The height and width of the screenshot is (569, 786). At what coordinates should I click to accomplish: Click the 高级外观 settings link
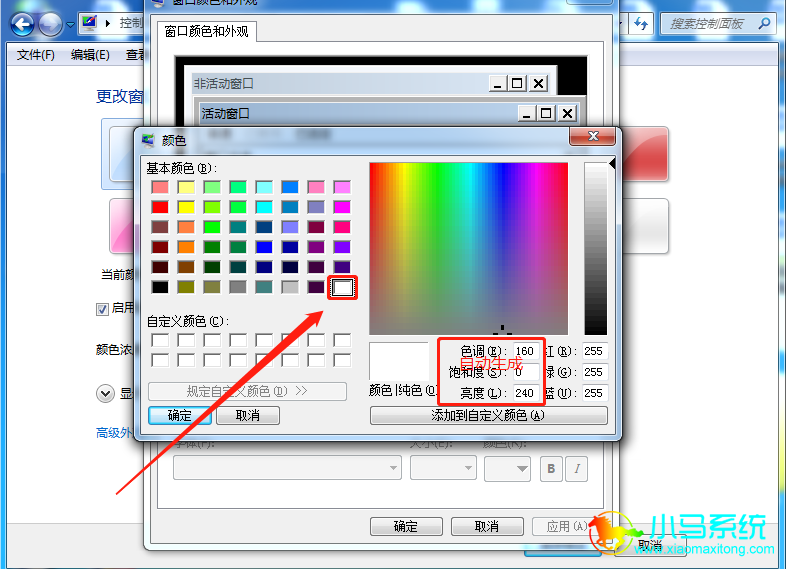coord(114,433)
